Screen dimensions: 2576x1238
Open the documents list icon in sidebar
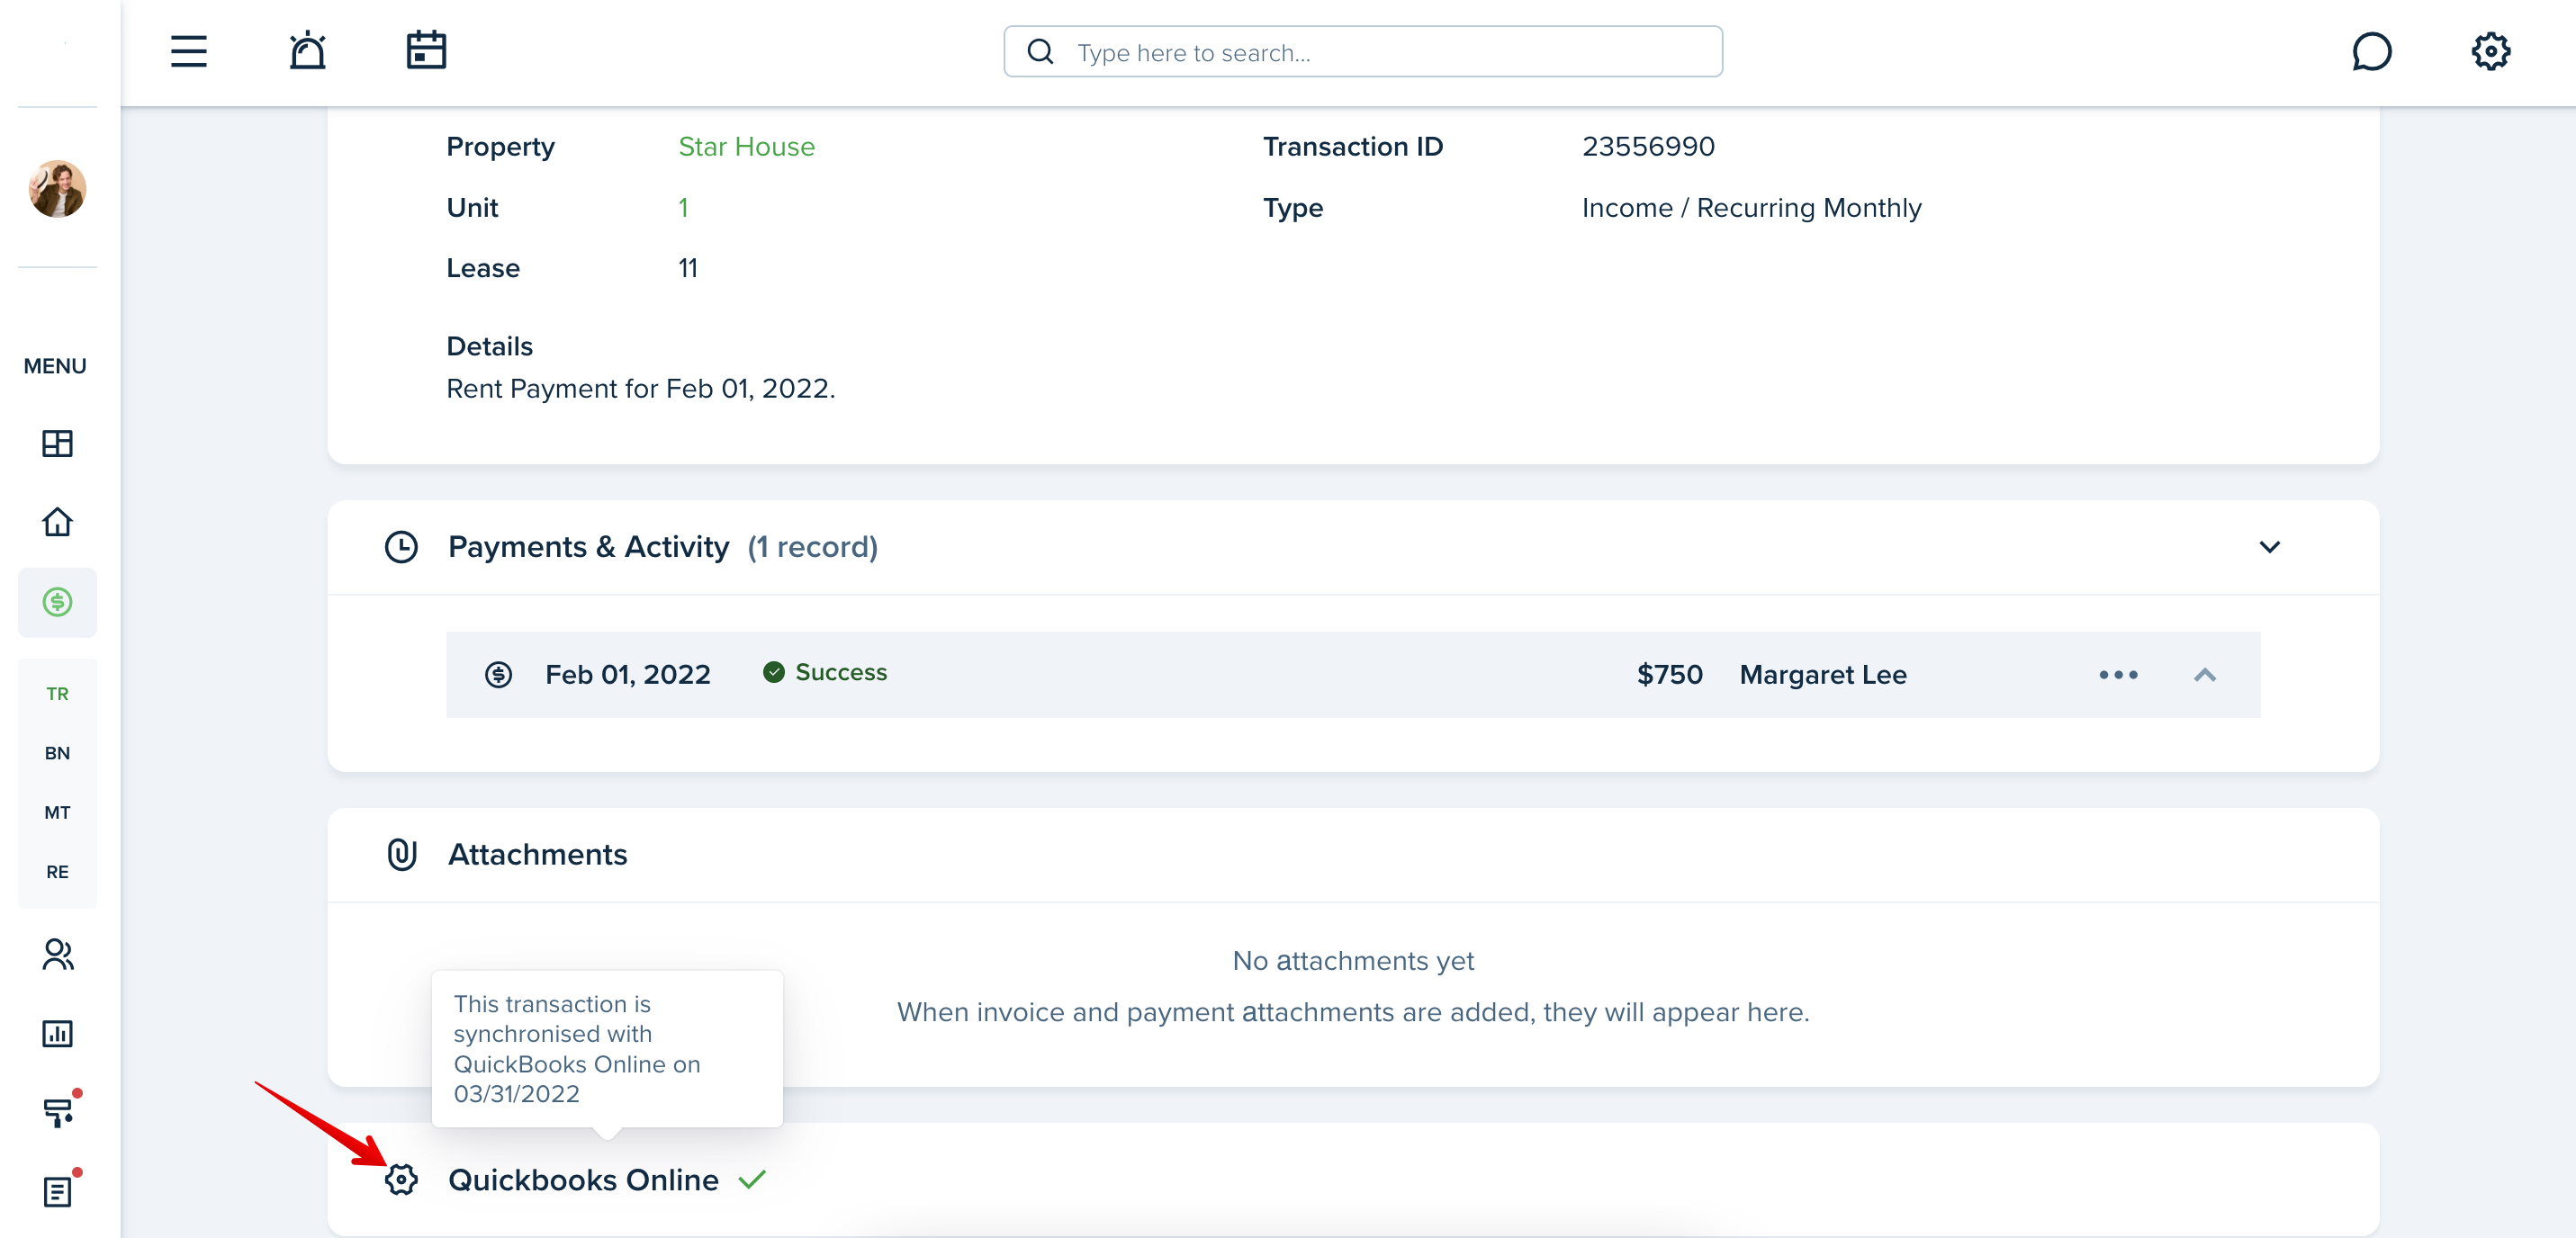coord(57,1192)
